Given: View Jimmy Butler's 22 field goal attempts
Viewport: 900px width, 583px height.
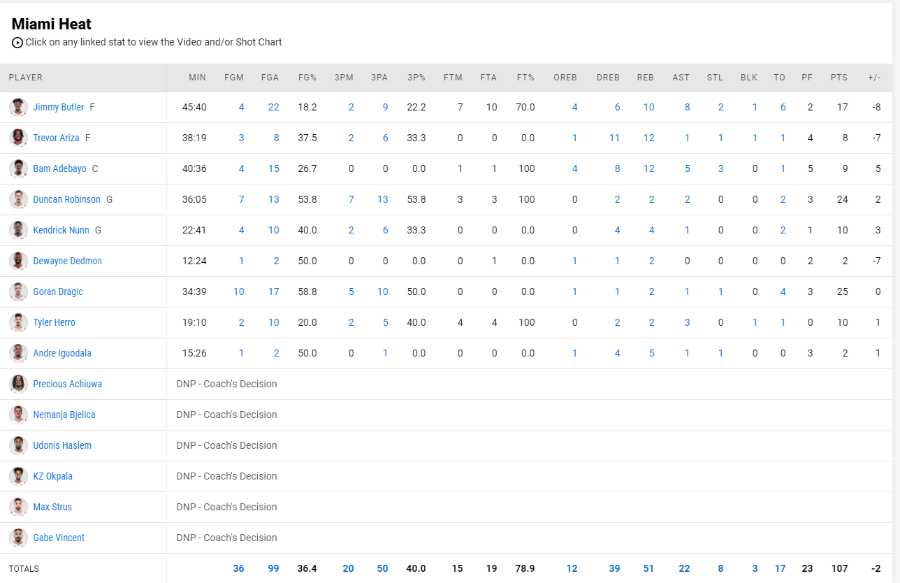Looking at the screenshot, I should click(274, 107).
